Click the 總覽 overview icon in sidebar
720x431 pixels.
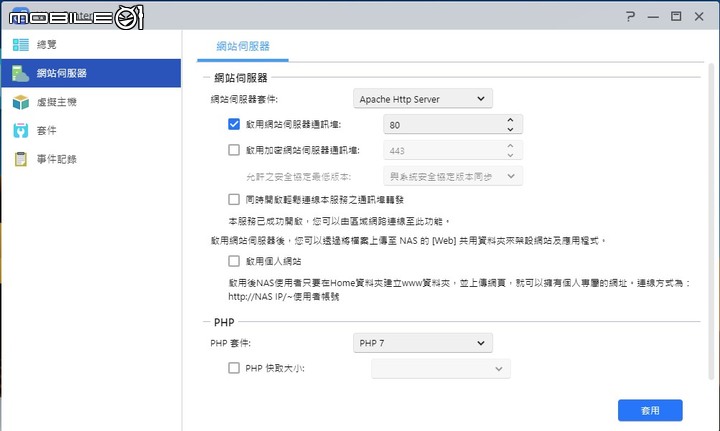click(x=21, y=45)
